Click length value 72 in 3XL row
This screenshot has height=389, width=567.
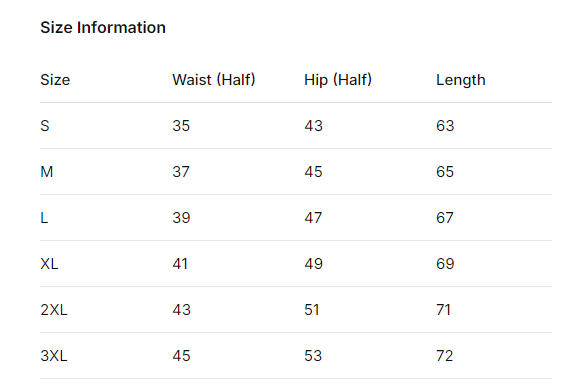click(445, 356)
